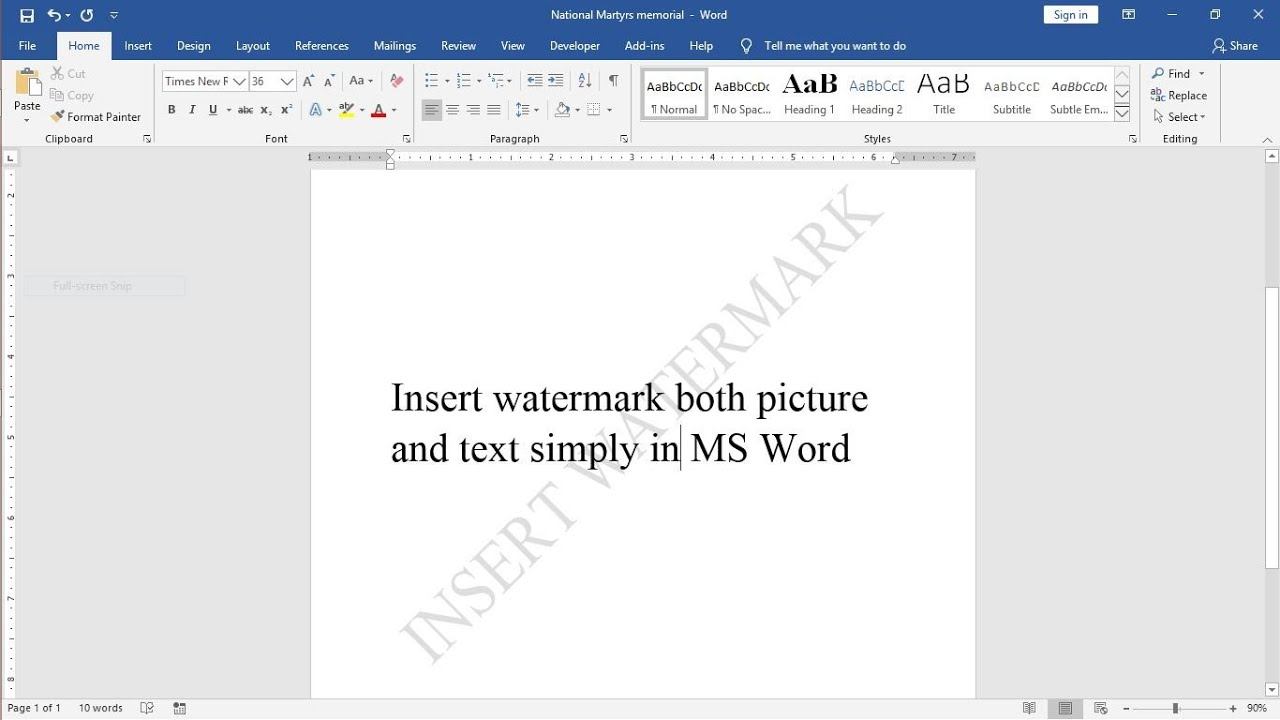Image resolution: width=1280 pixels, height=720 pixels.
Task: Expand the Styles gallery more arrow
Action: (1122, 114)
